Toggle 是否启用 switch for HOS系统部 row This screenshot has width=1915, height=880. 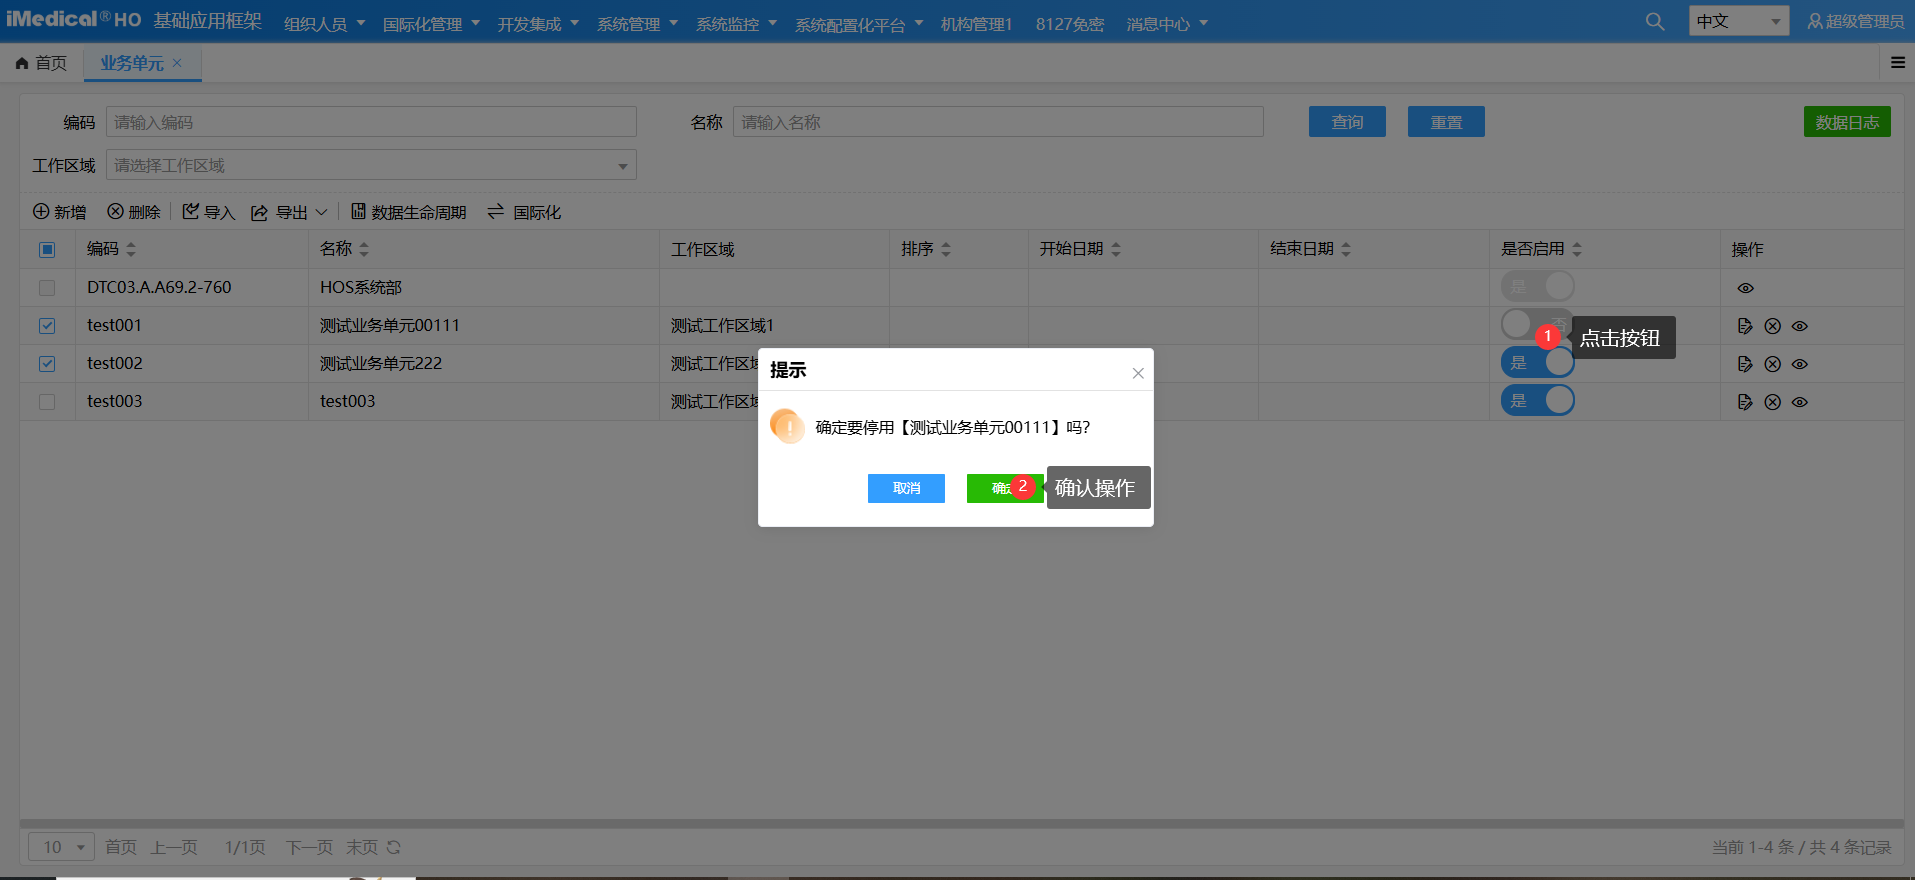1537,286
